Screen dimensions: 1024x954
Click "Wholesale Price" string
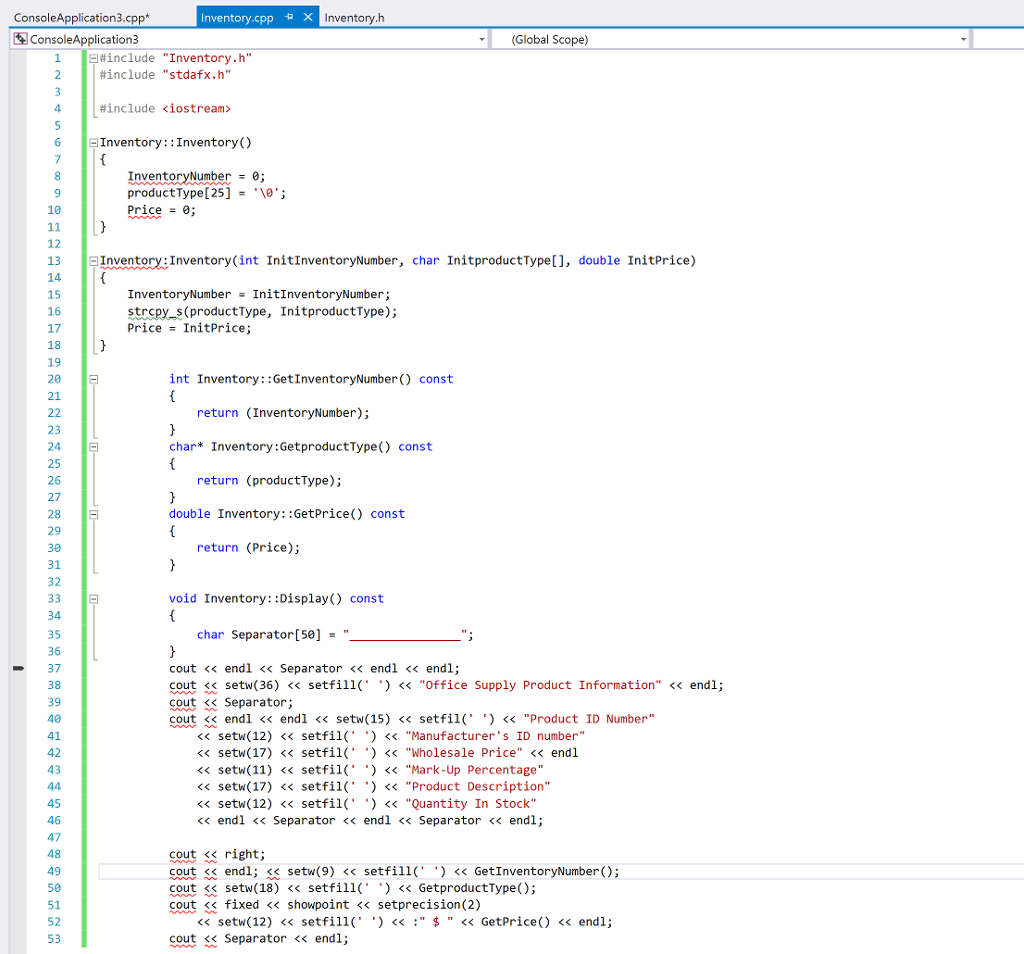tap(464, 753)
